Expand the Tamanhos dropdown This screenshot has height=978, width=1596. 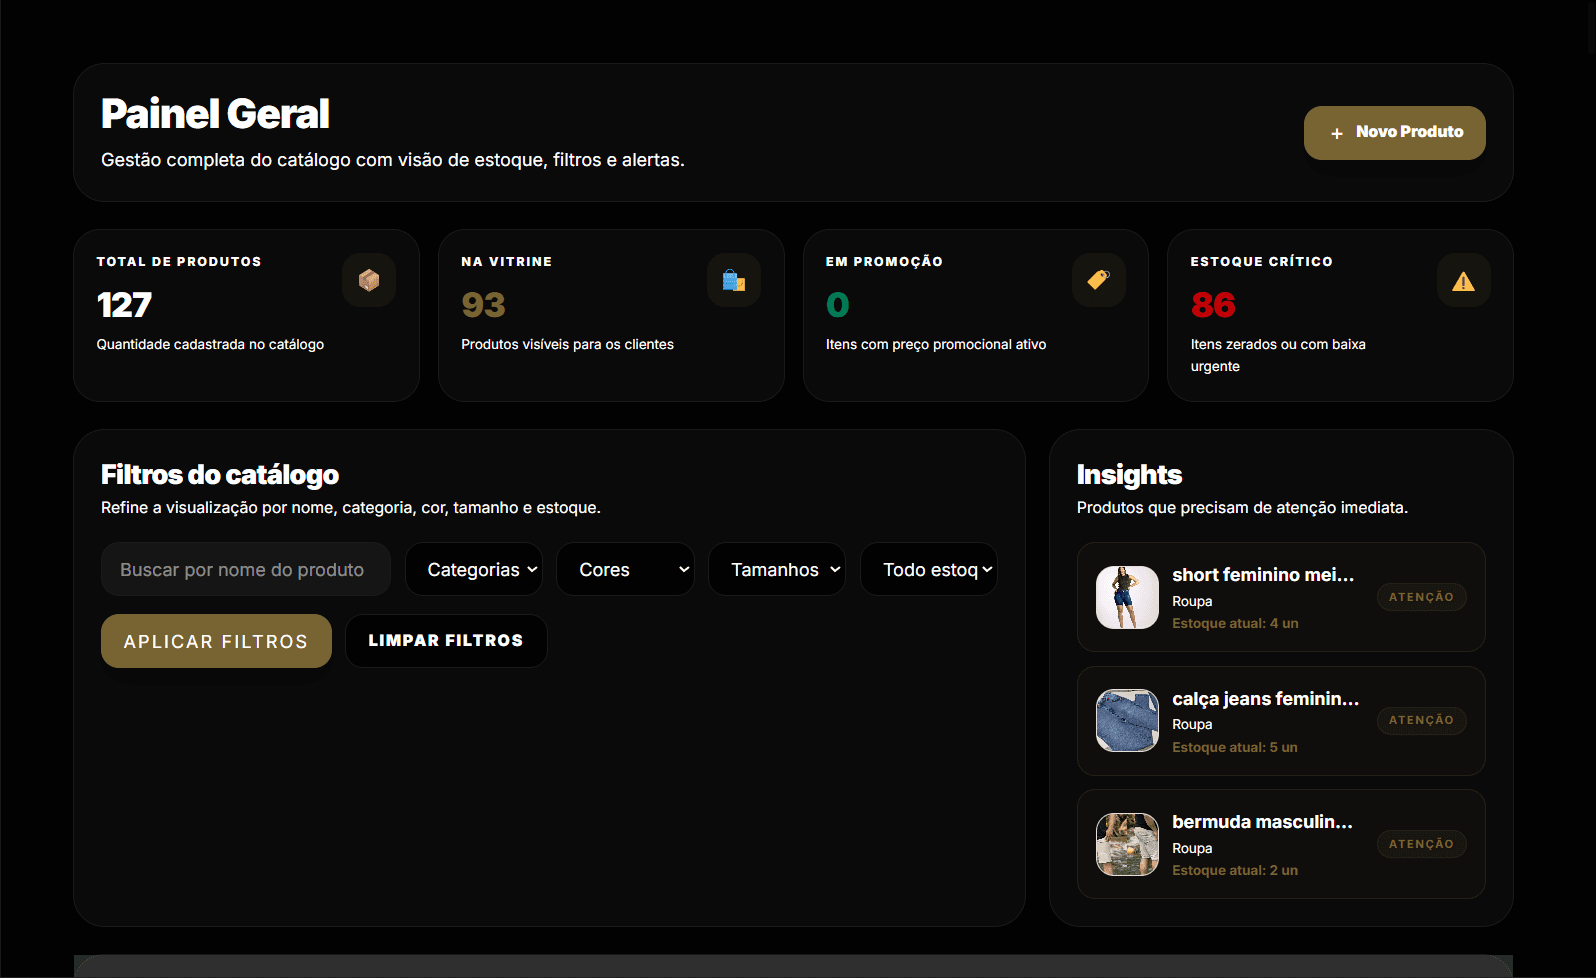point(777,569)
